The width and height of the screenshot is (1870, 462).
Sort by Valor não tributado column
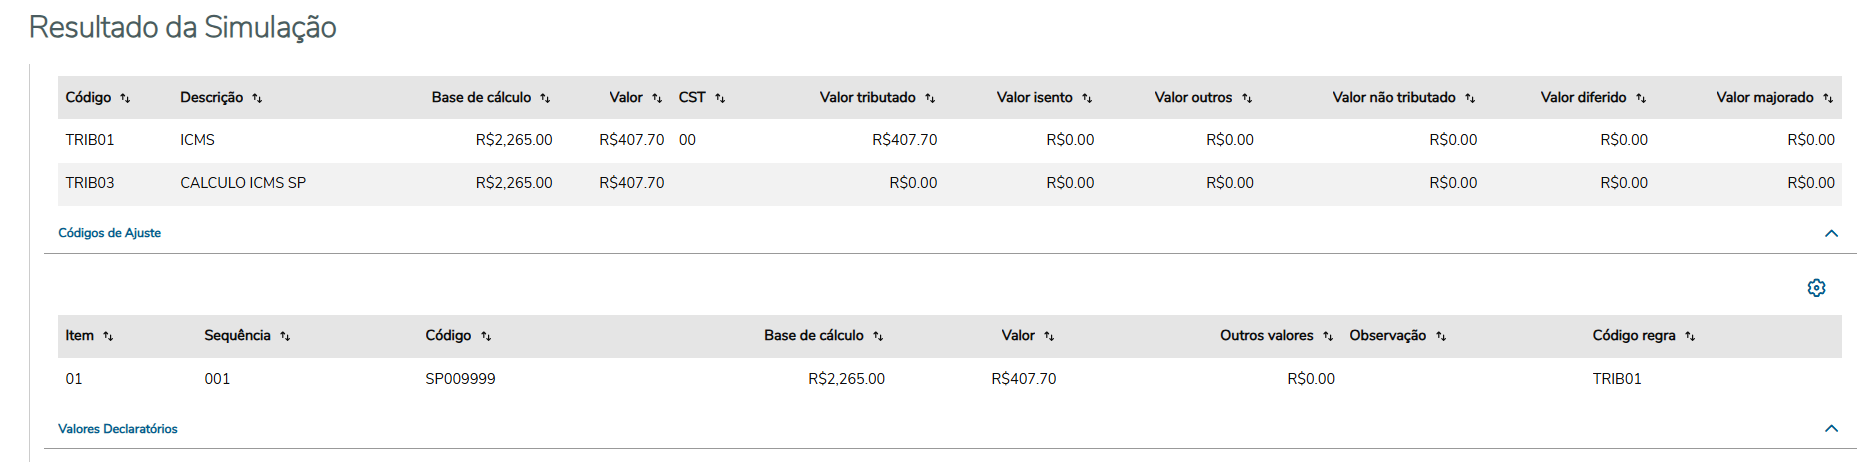(x=1470, y=98)
